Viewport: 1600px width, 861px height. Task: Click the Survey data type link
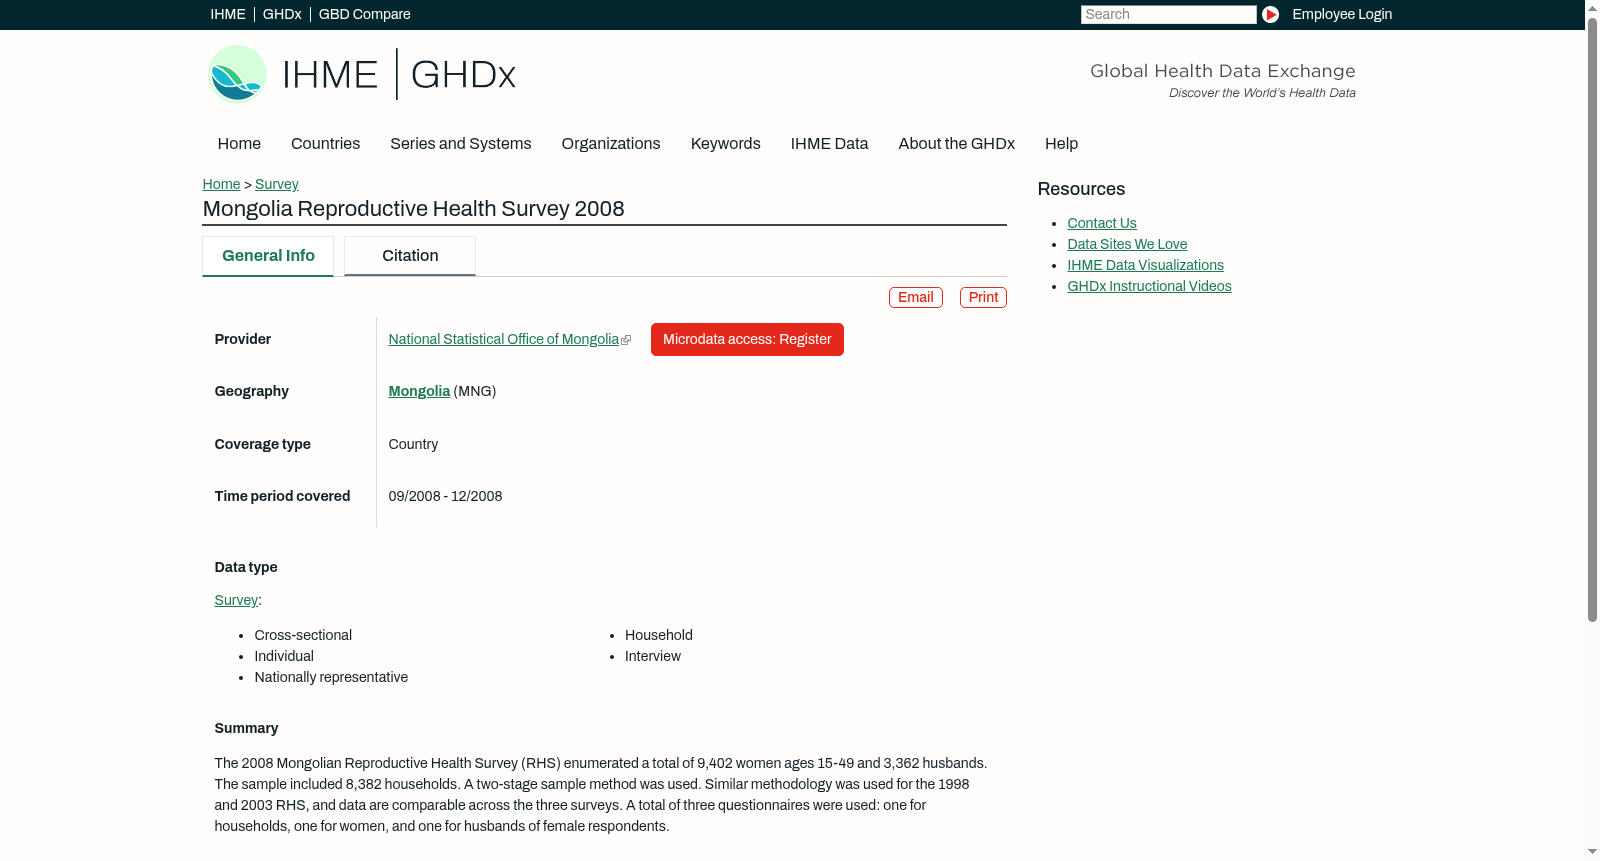pos(236,601)
